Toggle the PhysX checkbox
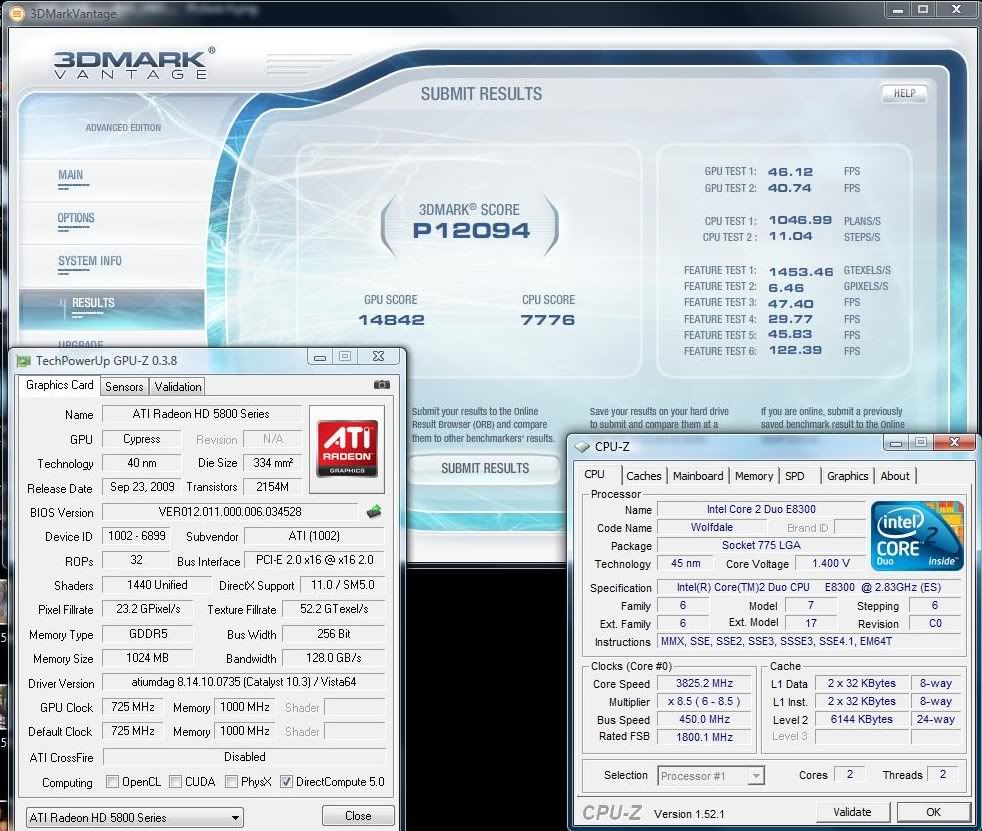982x831 pixels. (x=231, y=782)
